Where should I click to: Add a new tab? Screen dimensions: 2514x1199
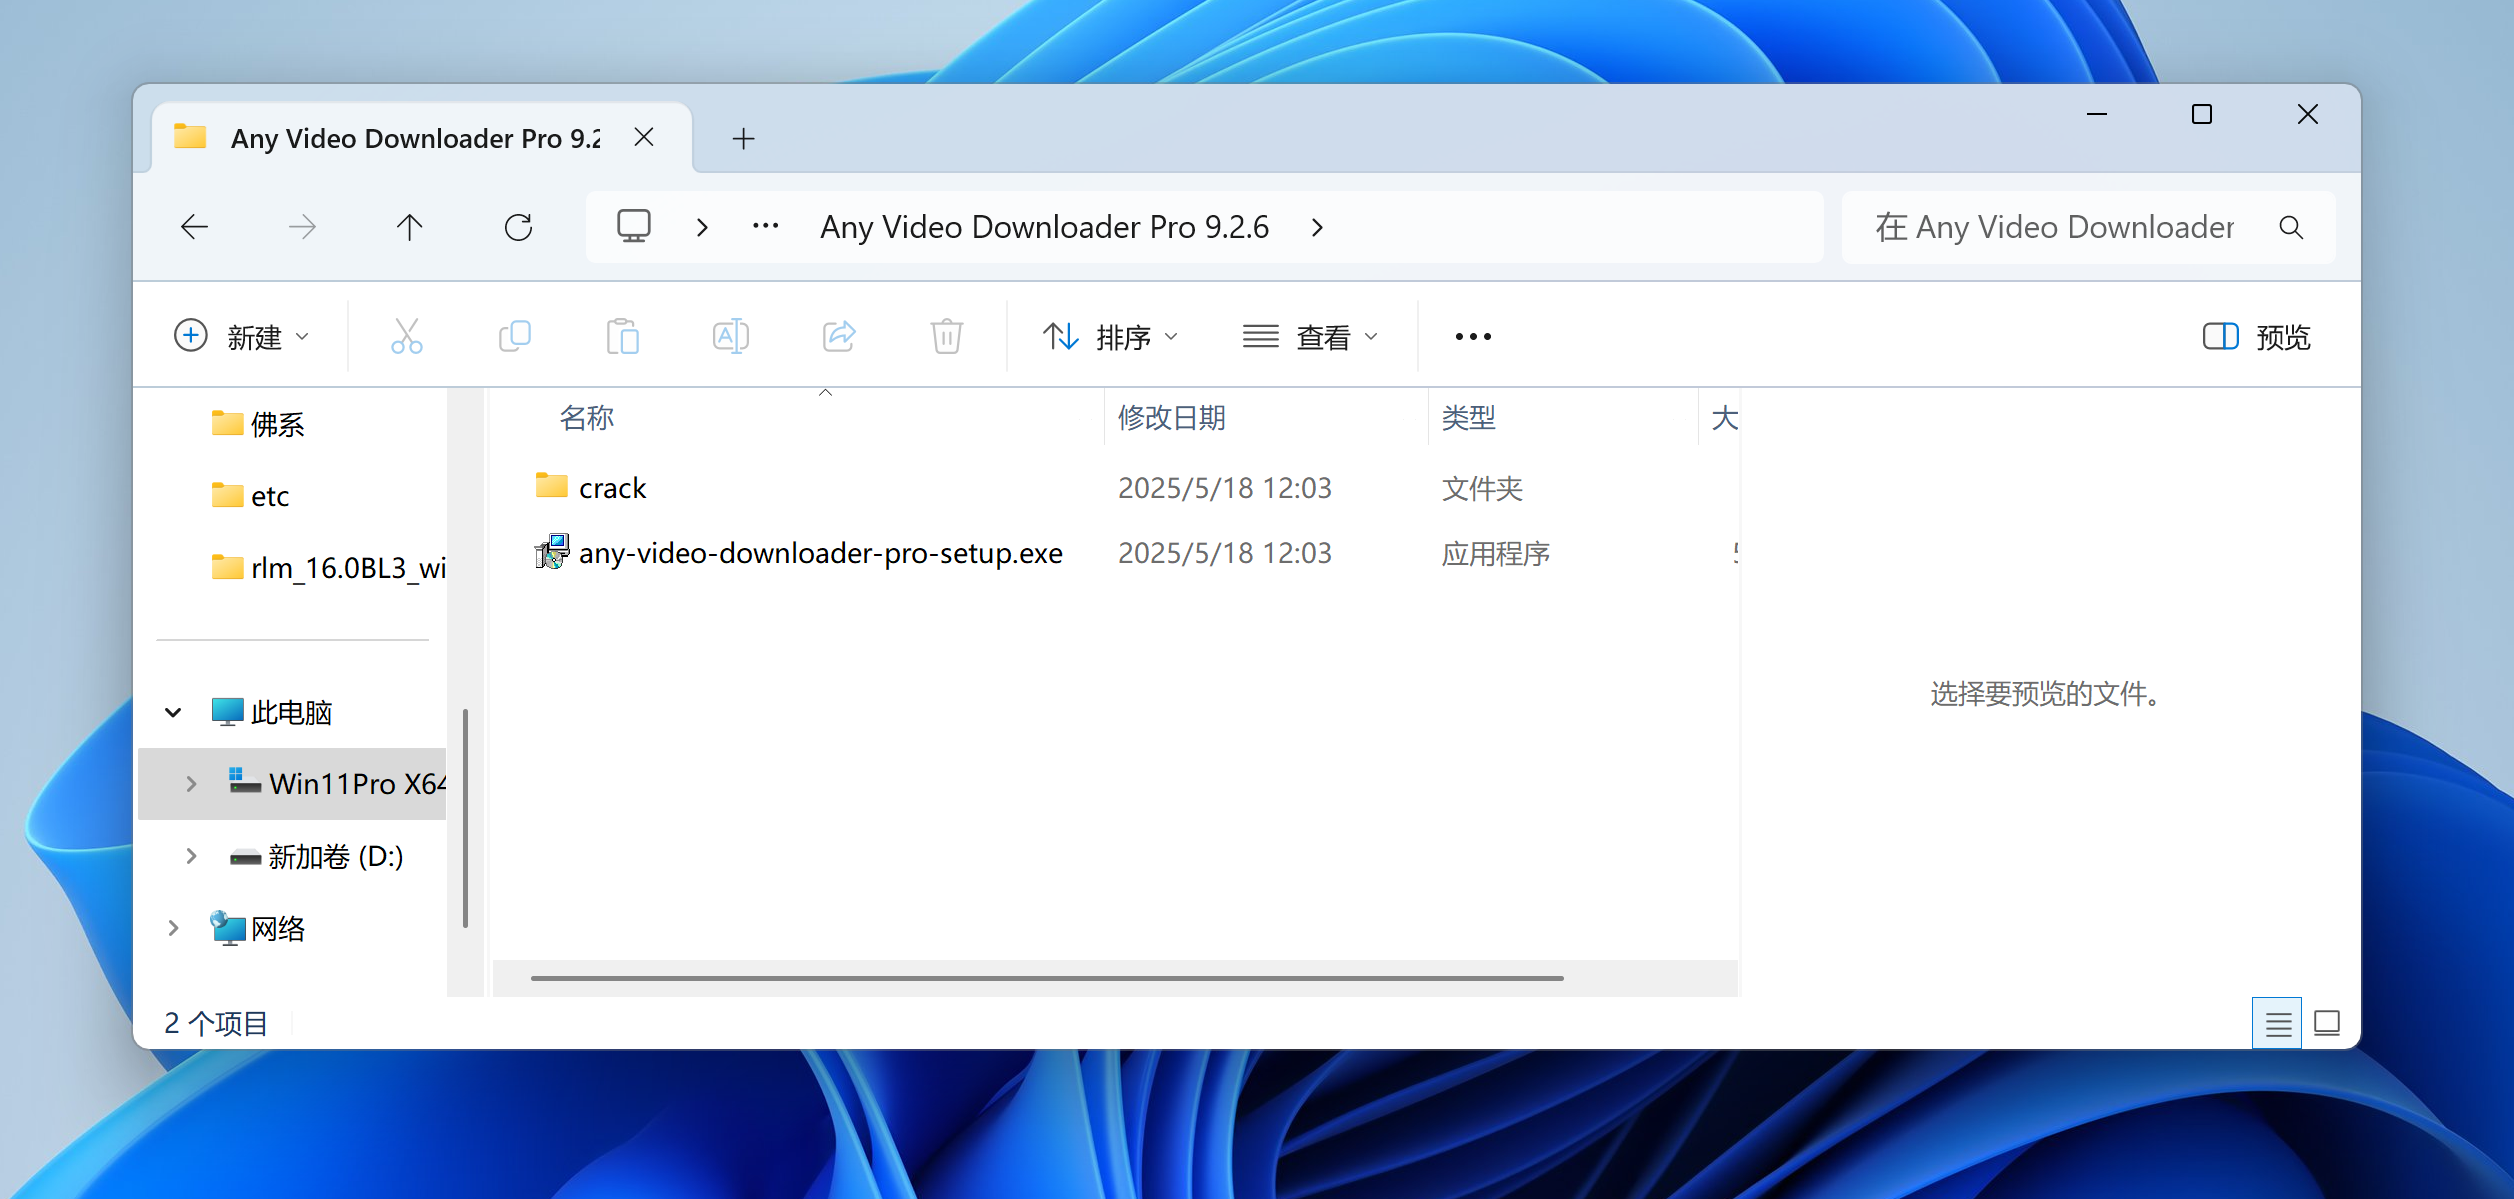point(743,139)
